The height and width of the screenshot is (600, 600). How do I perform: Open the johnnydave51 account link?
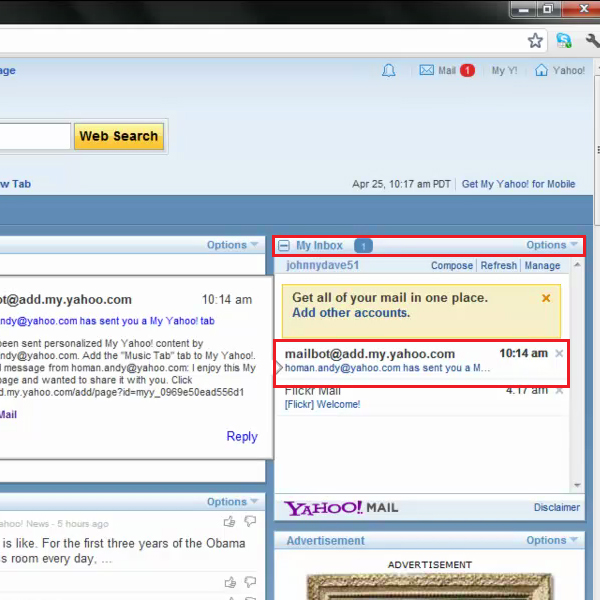323,265
